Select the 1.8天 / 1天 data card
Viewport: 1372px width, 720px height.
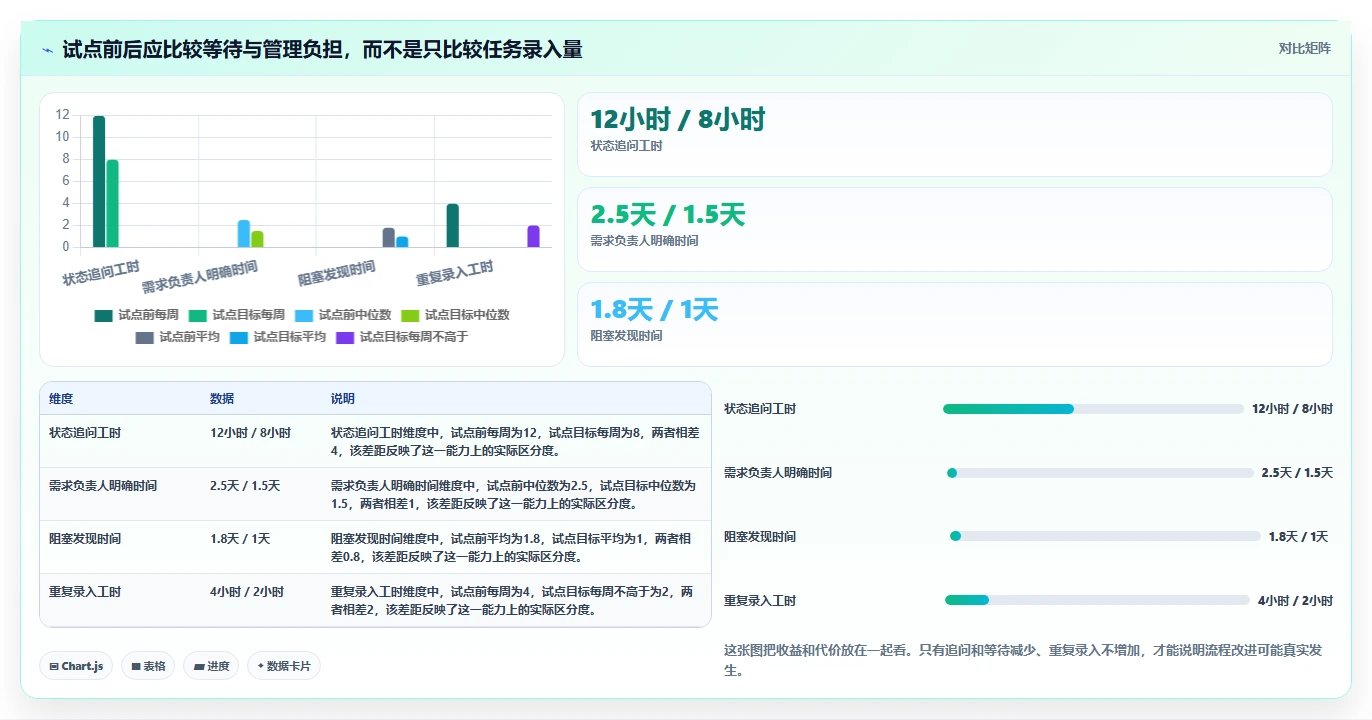(955, 325)
